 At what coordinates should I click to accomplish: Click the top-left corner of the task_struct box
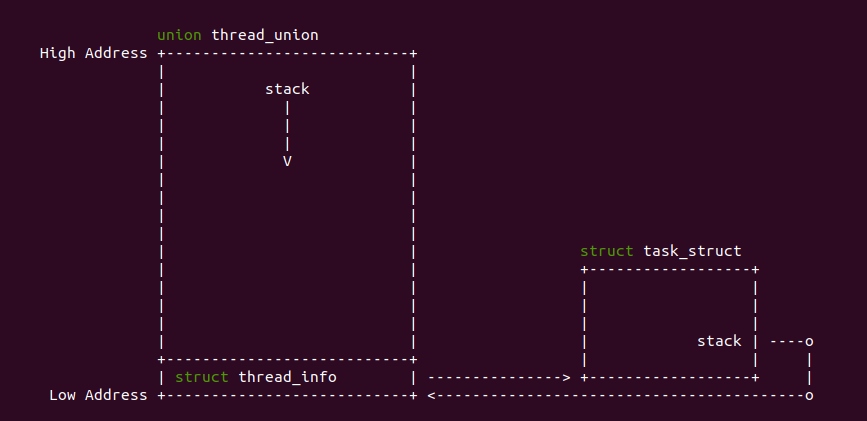584,269
